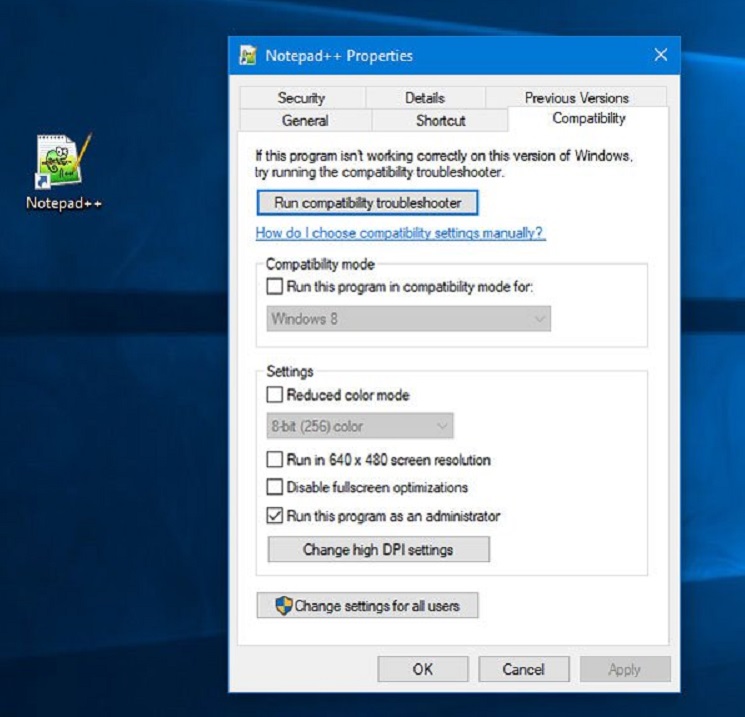Switch to the Security tab
The image size is (745, 717).
[x=302, y=98]
